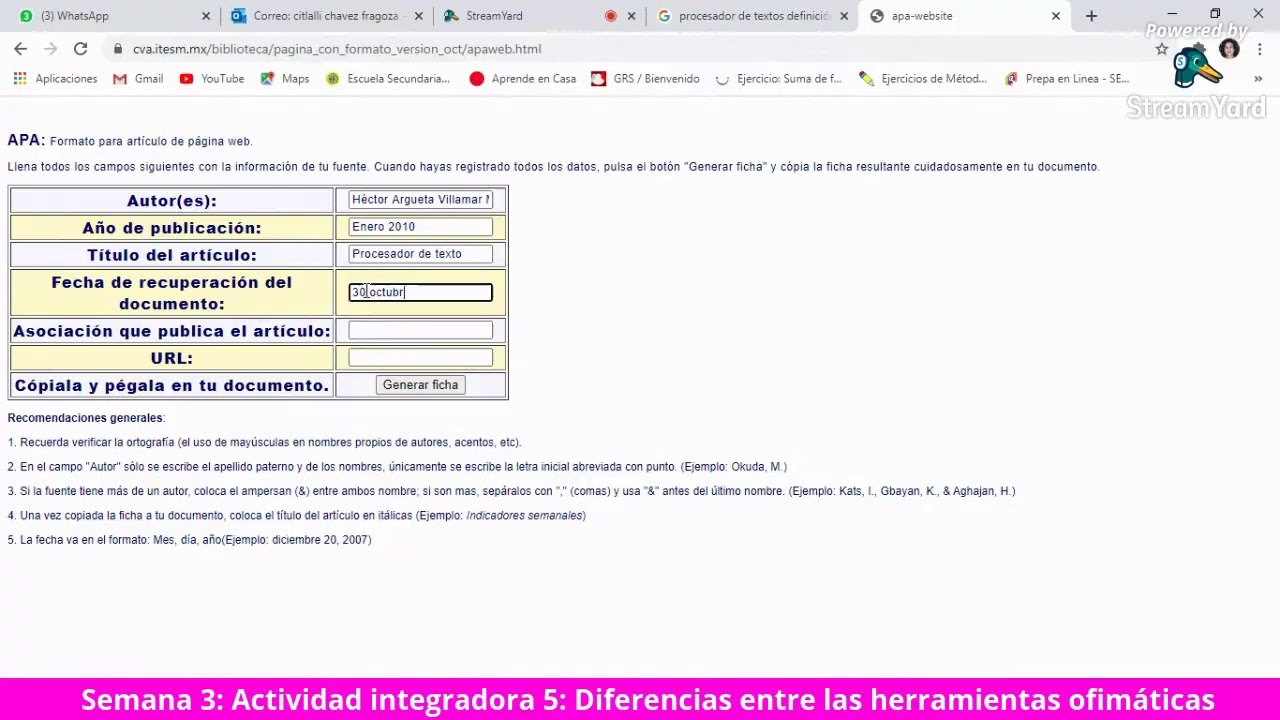Click the Escuela Secundaria favicon
This screenshot has width=1280, height=720.
tap(333, 79)
